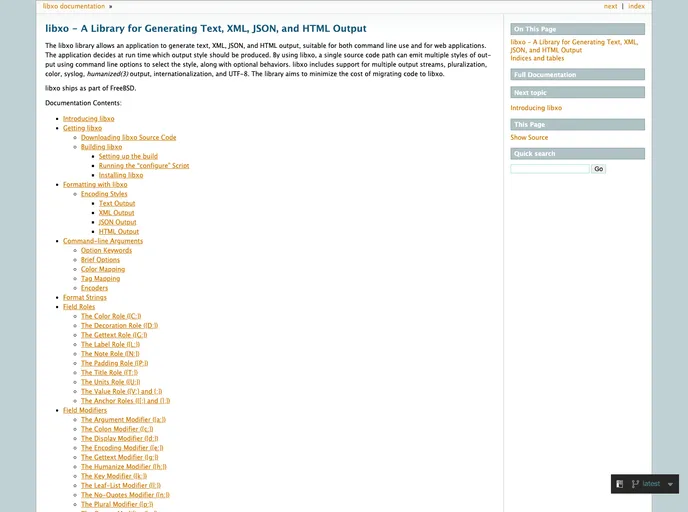Click the page title heading text
The image size is (688, 512).
pos(206,29)
